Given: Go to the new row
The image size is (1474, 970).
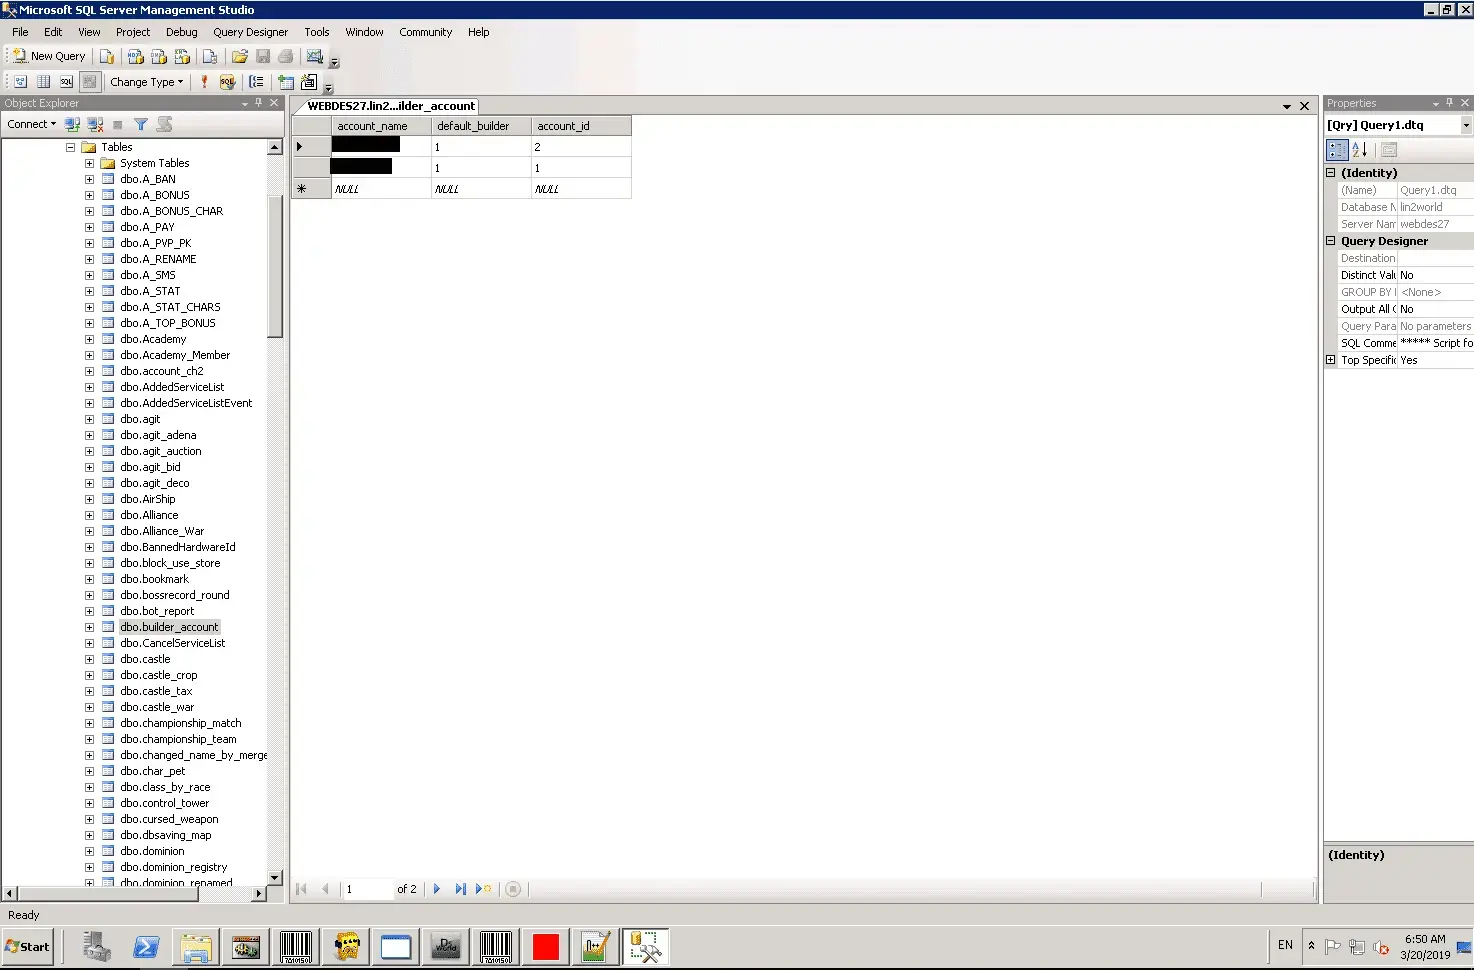Looking at the screenshot, I should (x=484, y=889).
